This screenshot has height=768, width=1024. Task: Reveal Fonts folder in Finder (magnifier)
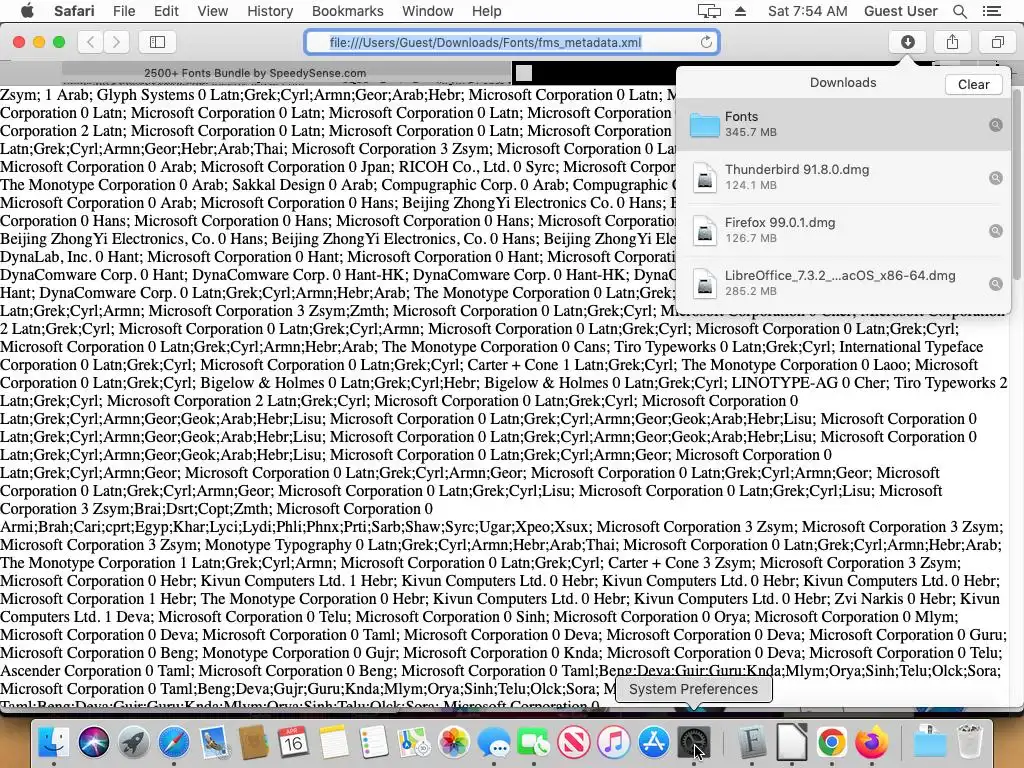pyautogui.click(x=995, y=125)
